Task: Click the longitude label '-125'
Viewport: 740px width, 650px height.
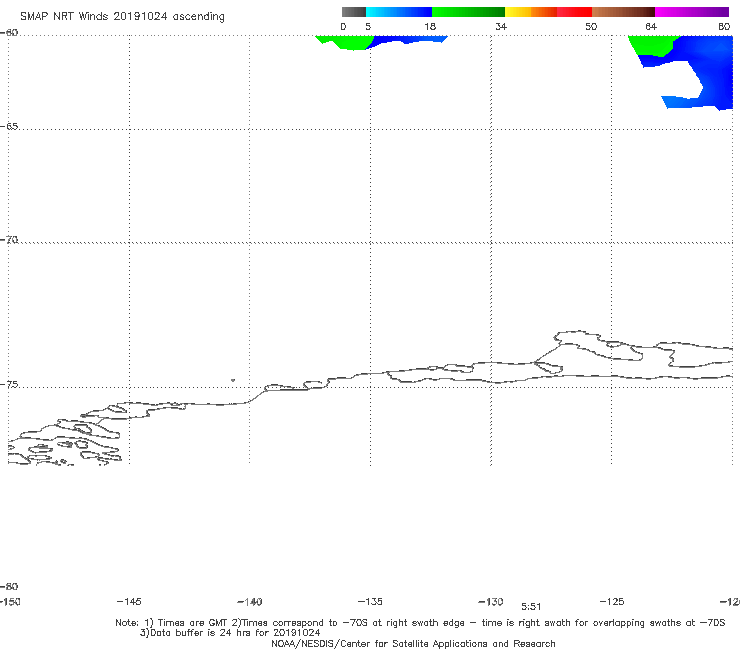Action: pyautogui.click(x=612, y=601)
